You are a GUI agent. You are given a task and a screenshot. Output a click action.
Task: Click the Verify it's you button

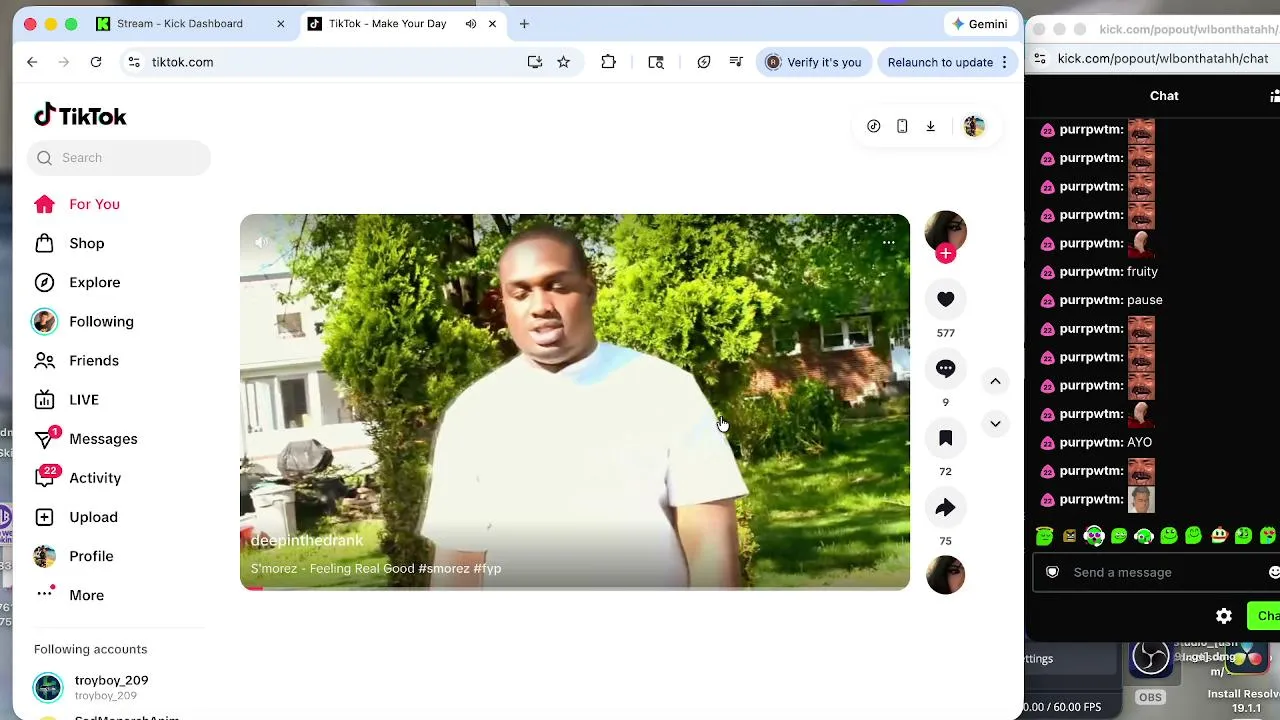(813, 62)
